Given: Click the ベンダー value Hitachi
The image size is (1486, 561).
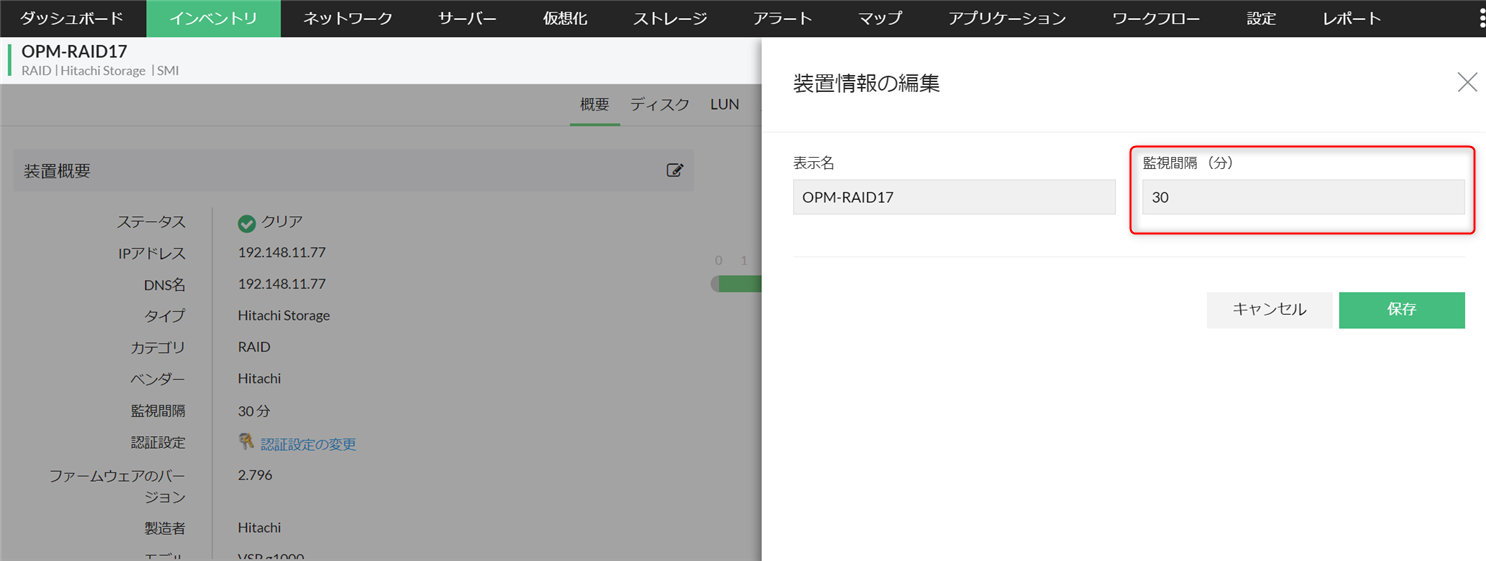Looking at the screenshot, I should [x=259, y=378].
